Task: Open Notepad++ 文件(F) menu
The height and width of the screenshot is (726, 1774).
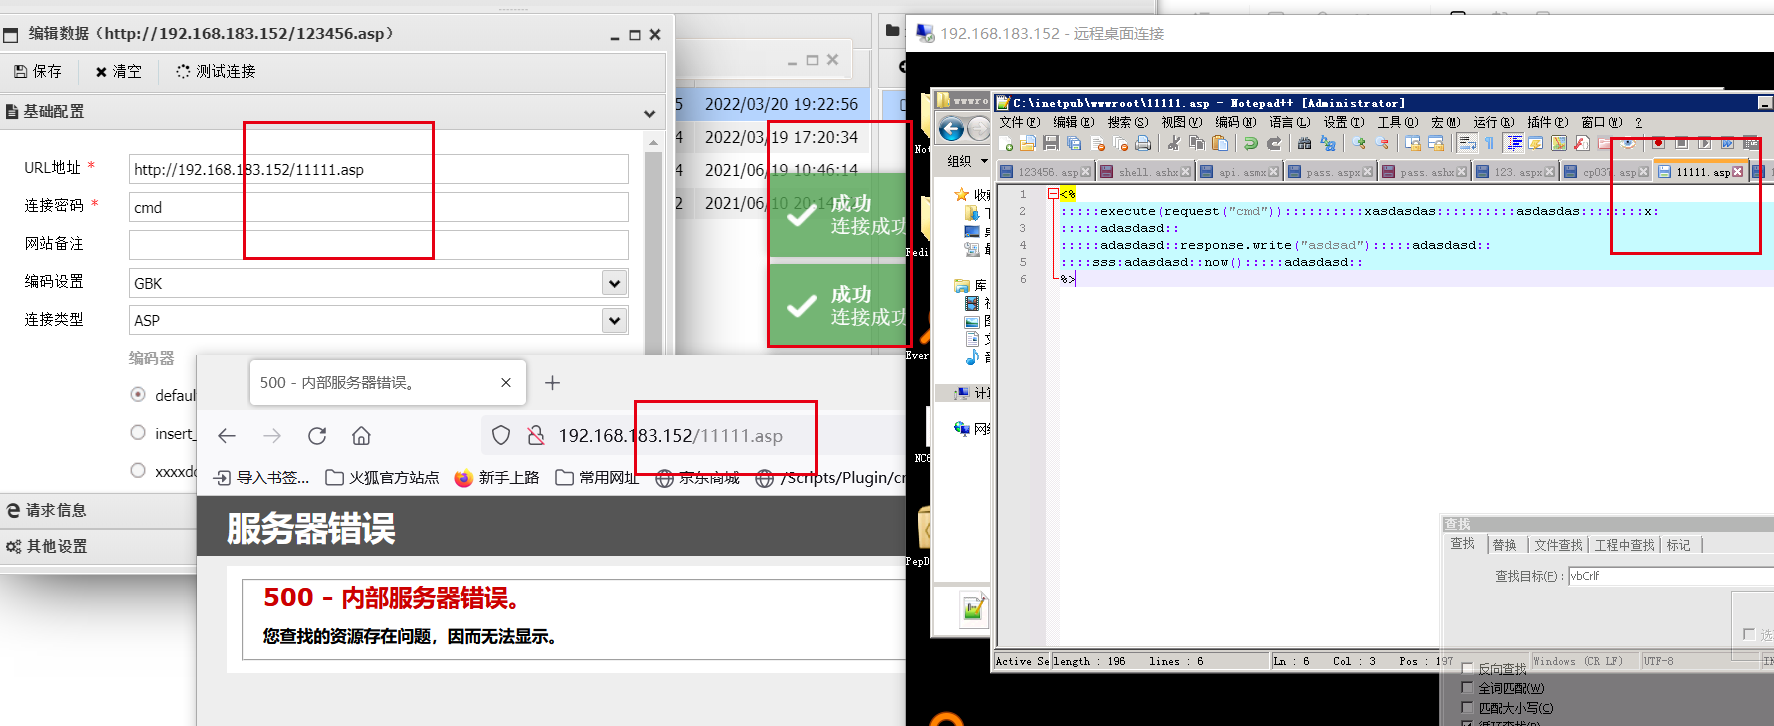Action: [x=1019, y=122]
